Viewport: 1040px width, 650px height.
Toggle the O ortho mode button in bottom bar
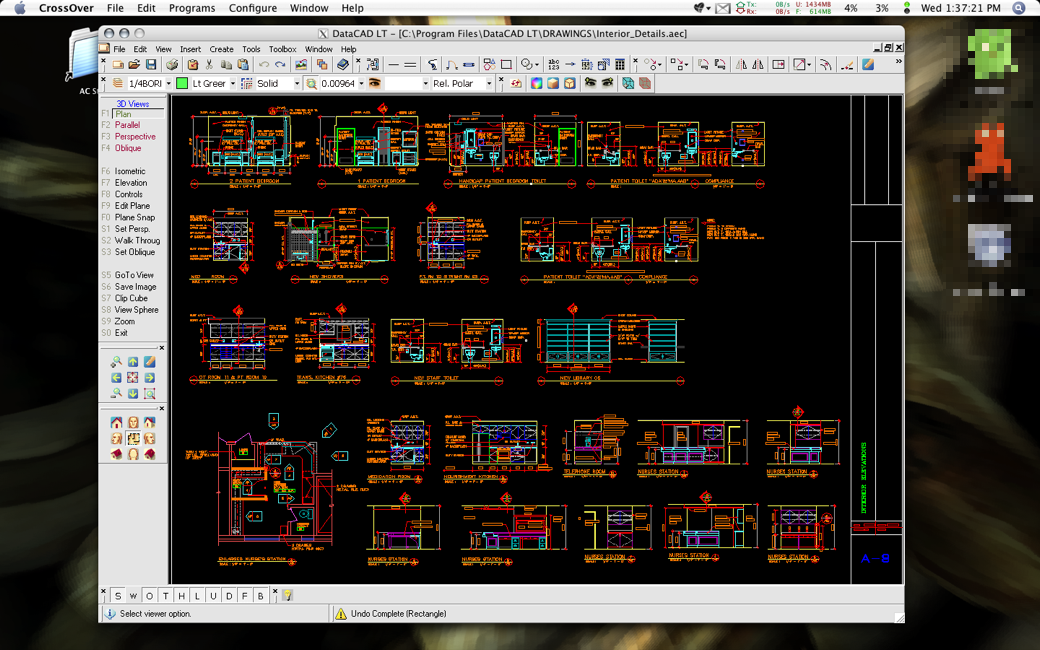coord(150,596)
